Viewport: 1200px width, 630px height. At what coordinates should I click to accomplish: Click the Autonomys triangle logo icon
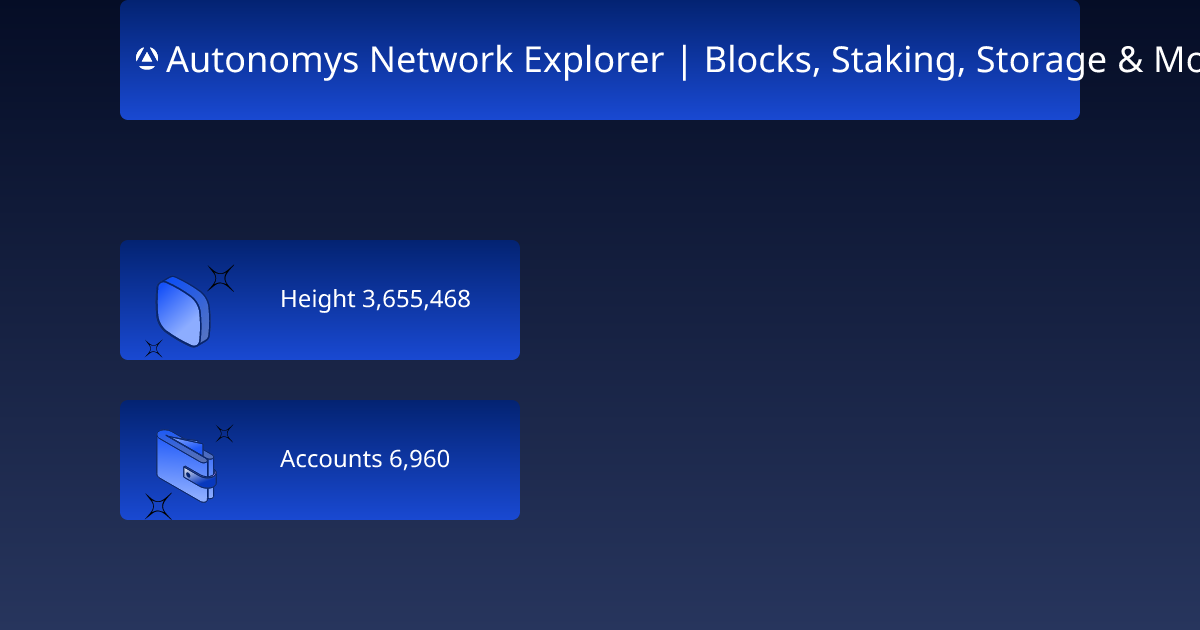(147, 60)
